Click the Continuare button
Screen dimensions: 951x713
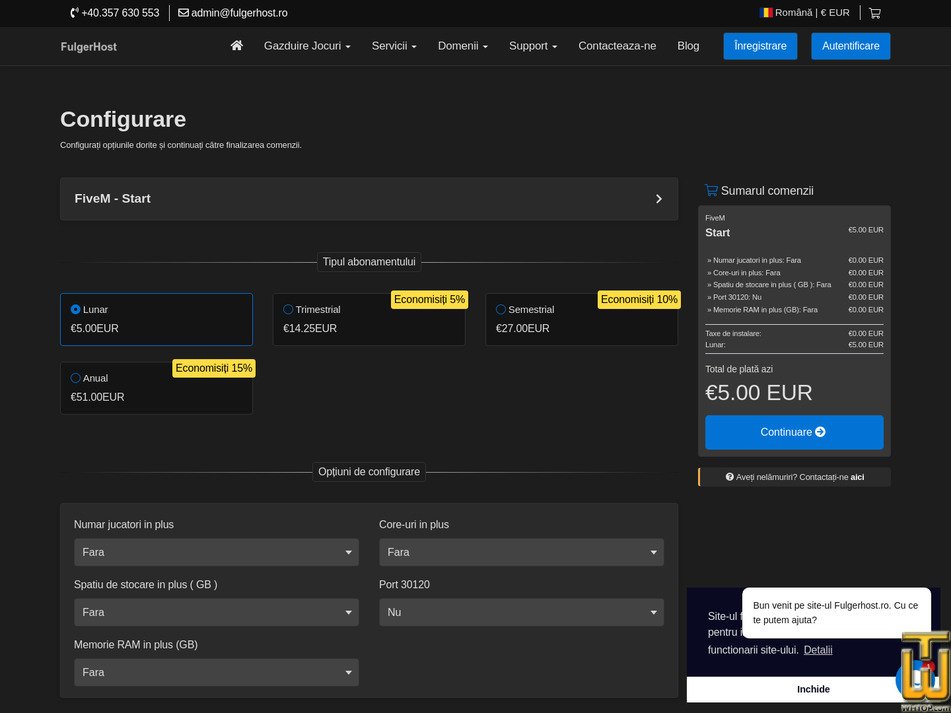[x=794, y=432]
